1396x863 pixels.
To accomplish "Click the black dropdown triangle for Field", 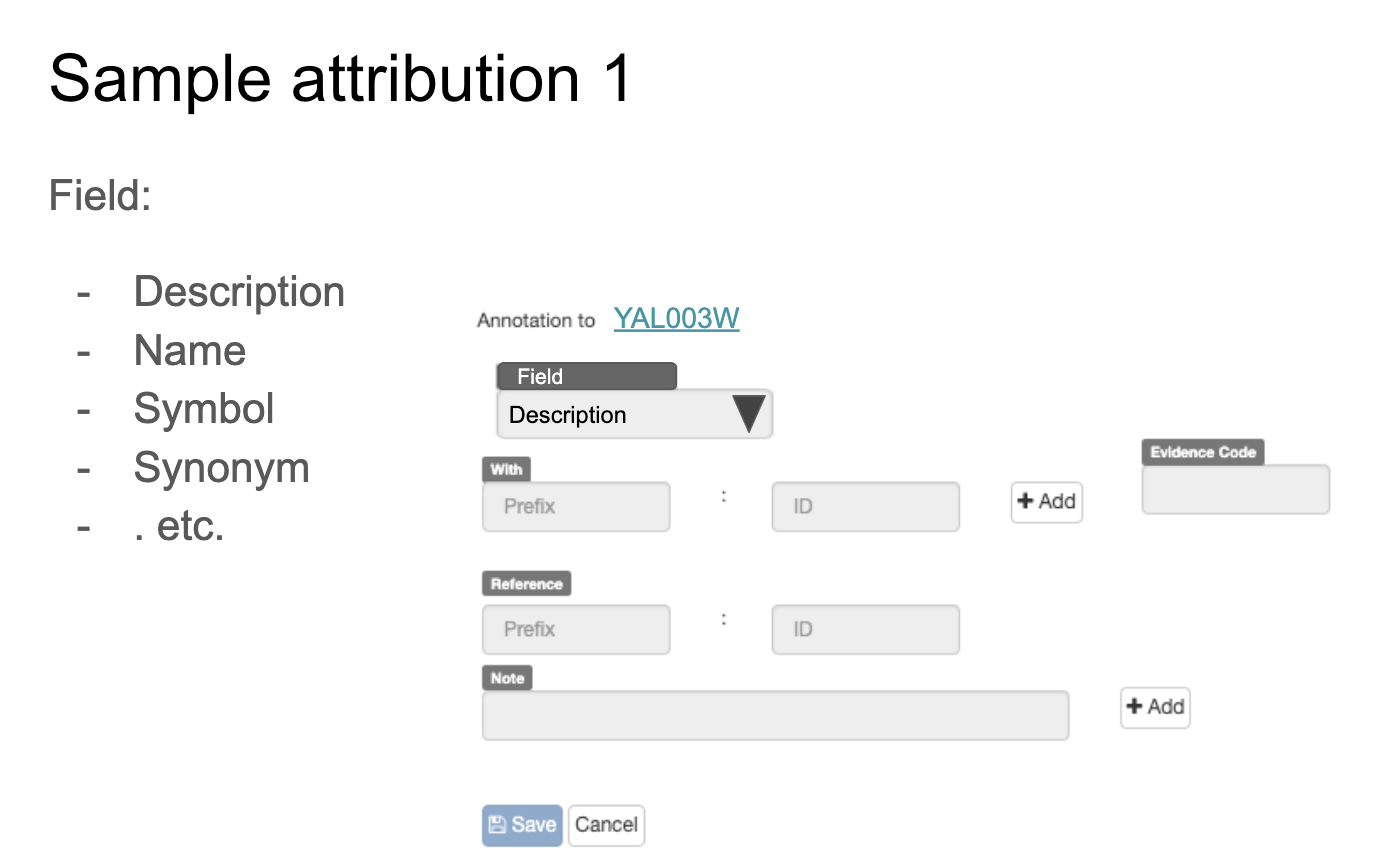I will click(749, 412).
